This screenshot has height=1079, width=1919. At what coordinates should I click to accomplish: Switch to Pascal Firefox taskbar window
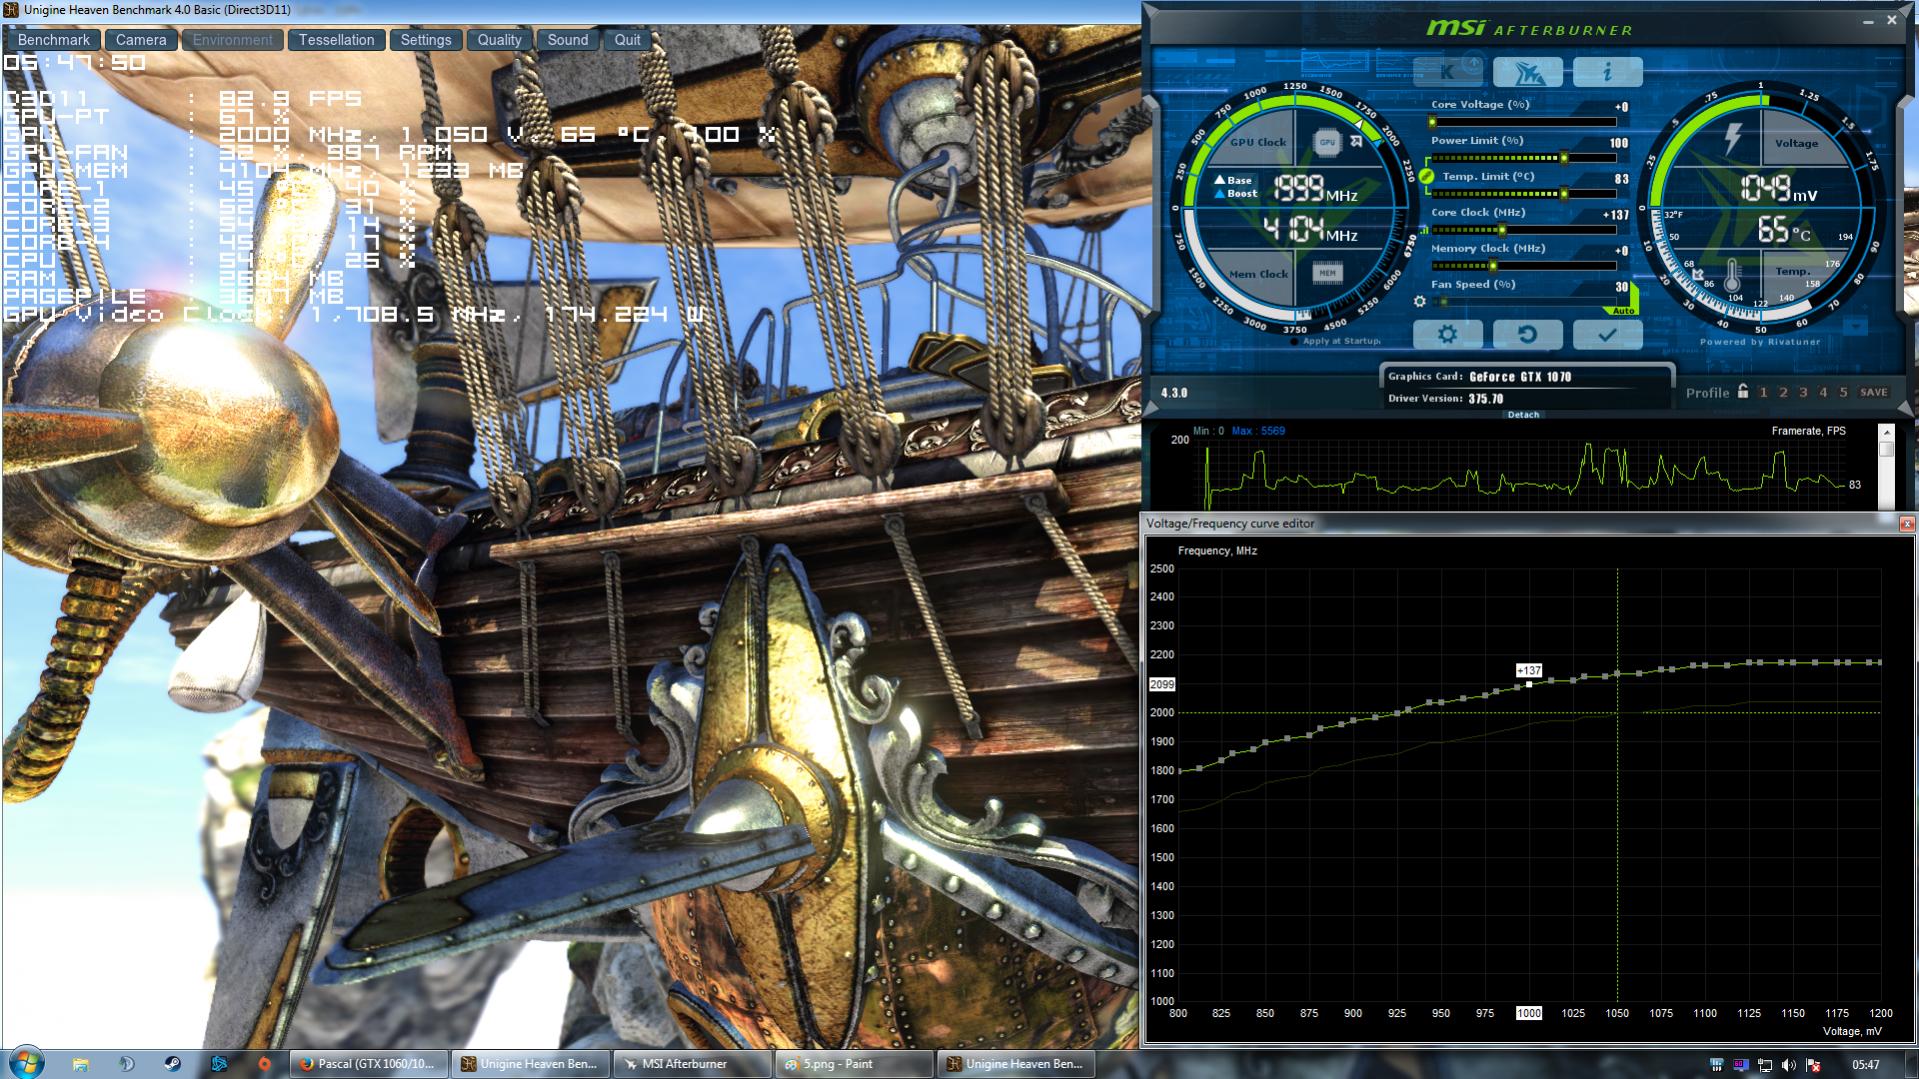pos(368,1064)
